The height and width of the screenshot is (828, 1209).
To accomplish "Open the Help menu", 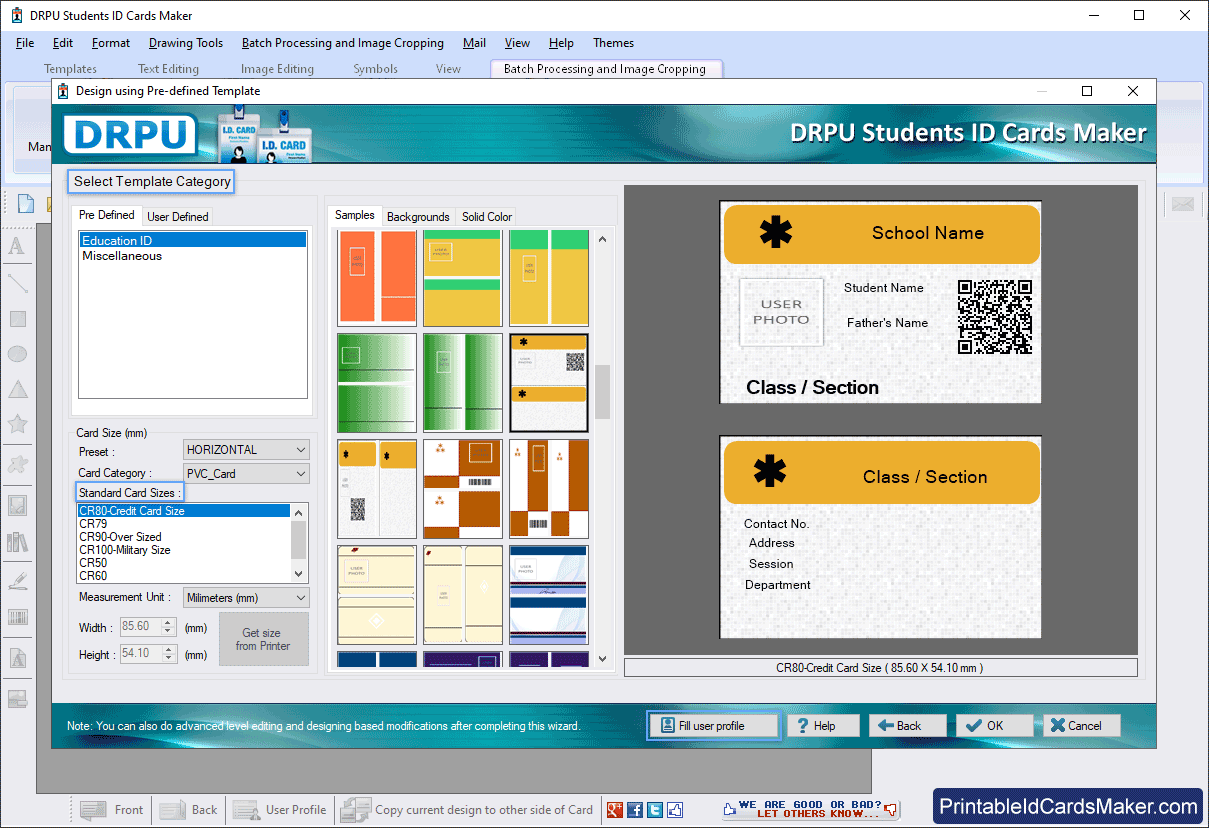I will (562, 43).
